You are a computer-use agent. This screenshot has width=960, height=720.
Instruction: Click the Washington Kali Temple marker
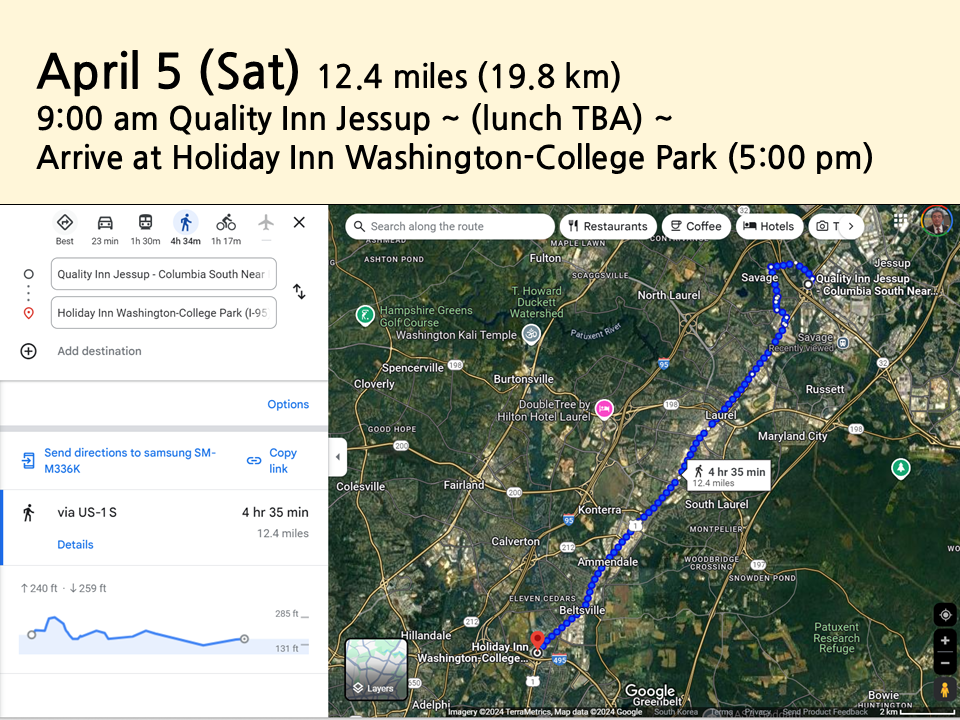pos(531,334)
